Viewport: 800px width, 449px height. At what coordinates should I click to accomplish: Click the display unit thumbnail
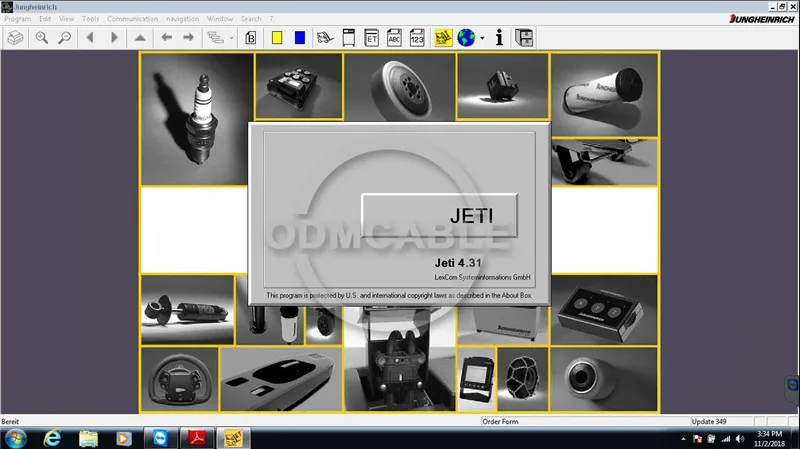click(477, 379)
